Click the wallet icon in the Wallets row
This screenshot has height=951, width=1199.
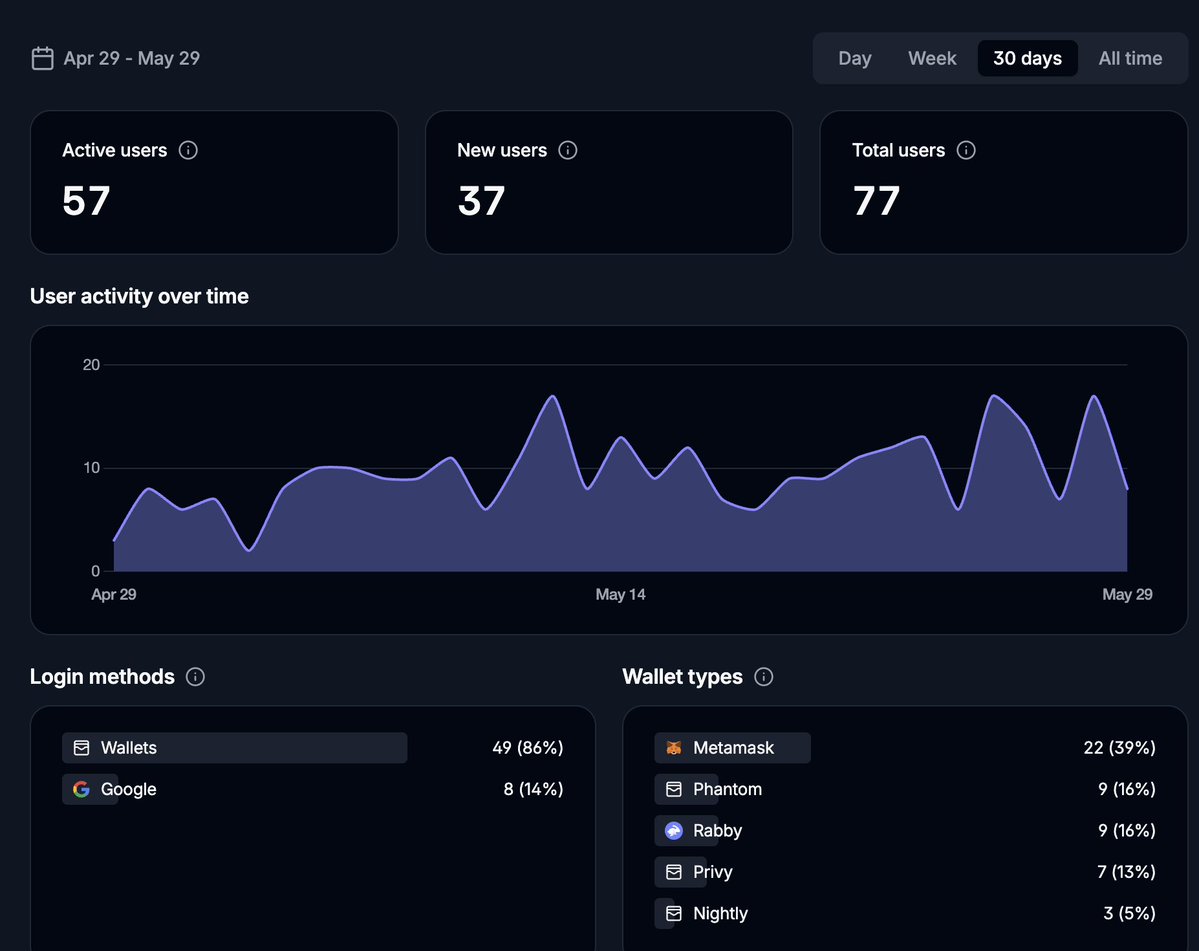[81, 748]
